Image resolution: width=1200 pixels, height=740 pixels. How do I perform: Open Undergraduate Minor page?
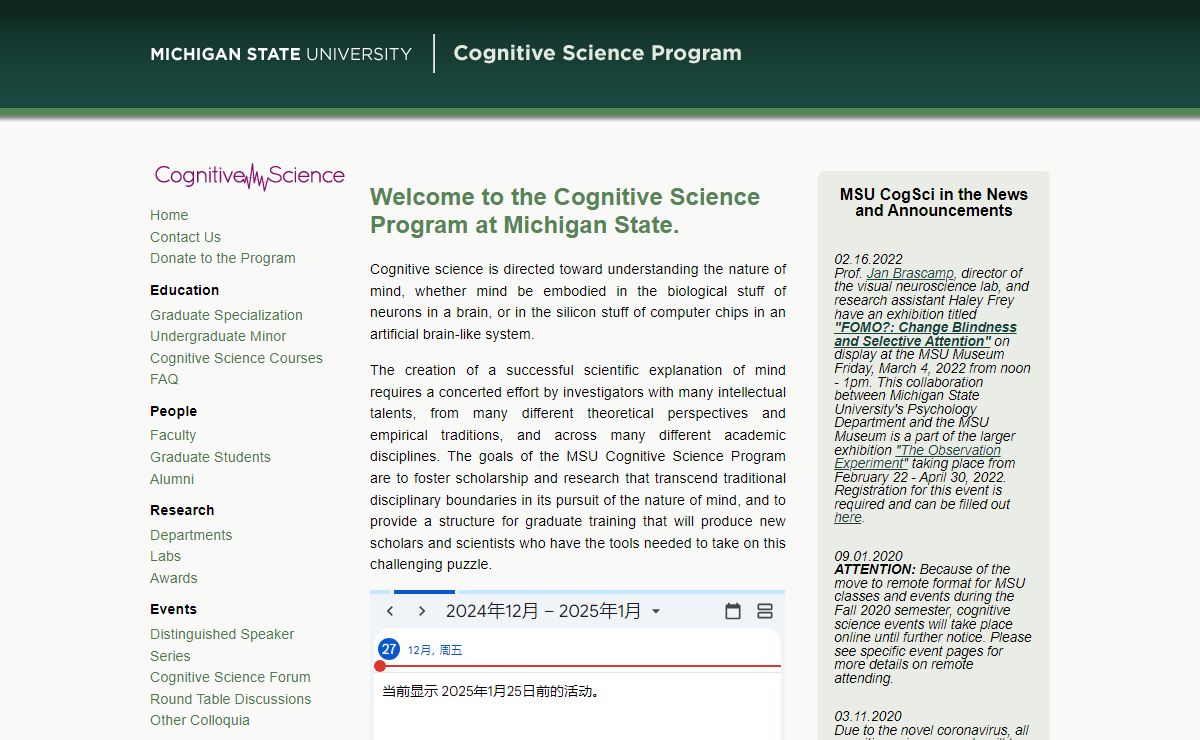(218, 336)
